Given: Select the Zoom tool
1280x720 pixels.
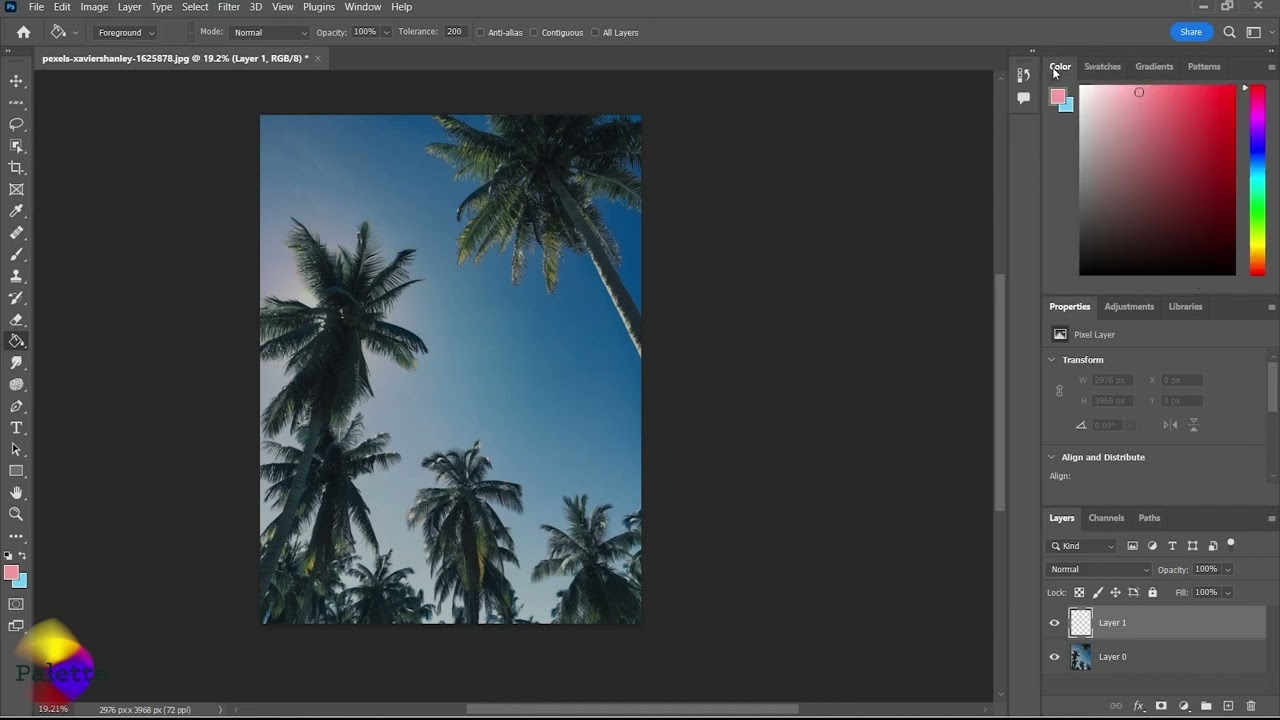Looking at the screenshot, I should click(16, 514).
